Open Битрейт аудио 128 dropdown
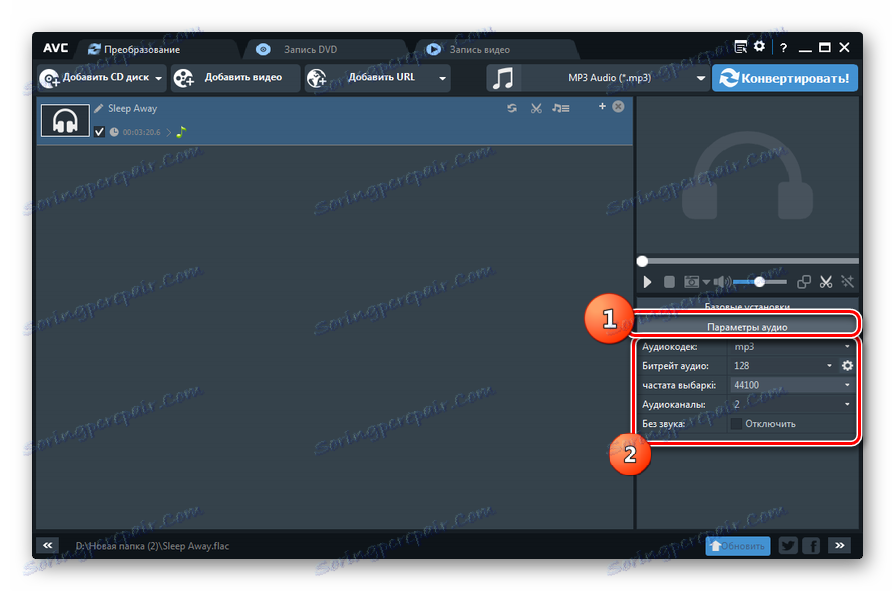This screenshot has height=591, width=895. (783, 365)
